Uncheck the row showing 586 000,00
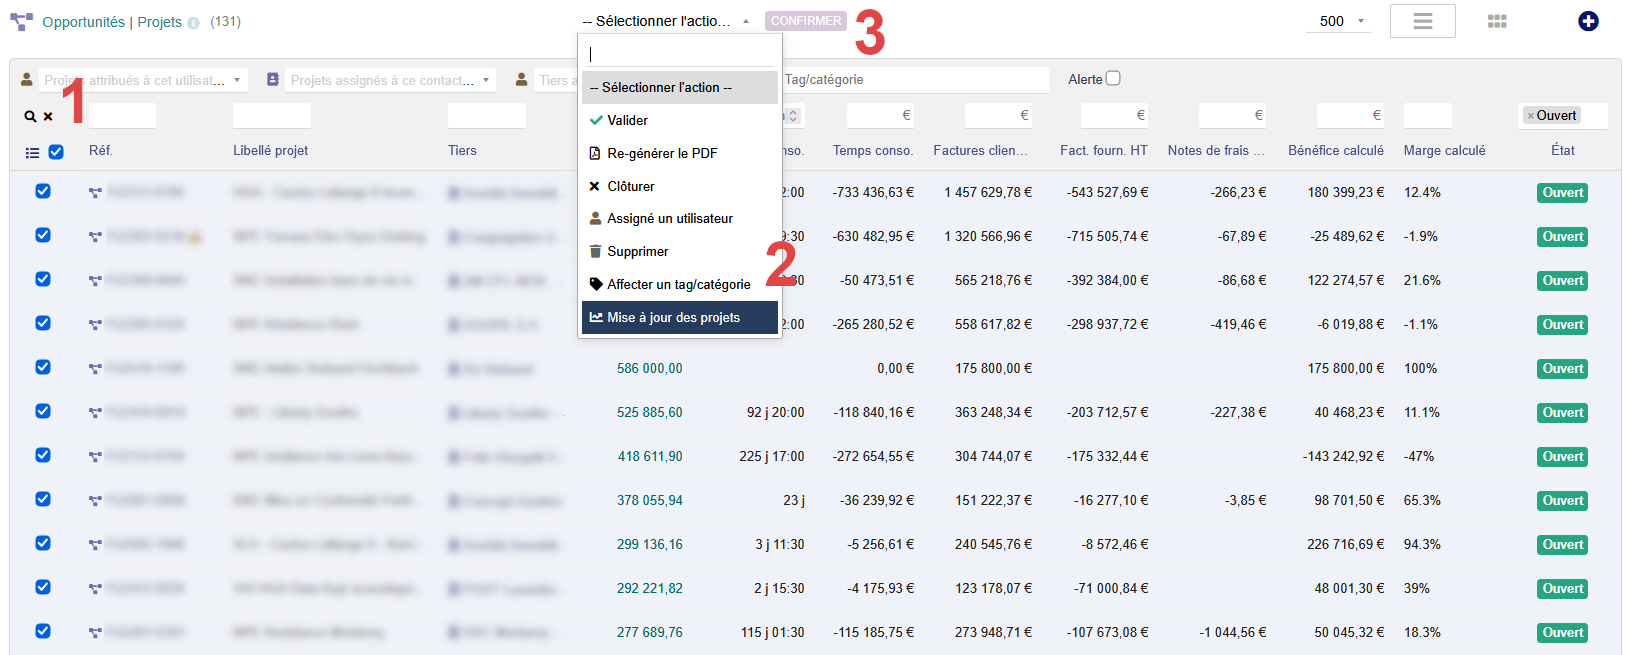 click(43, 367)
